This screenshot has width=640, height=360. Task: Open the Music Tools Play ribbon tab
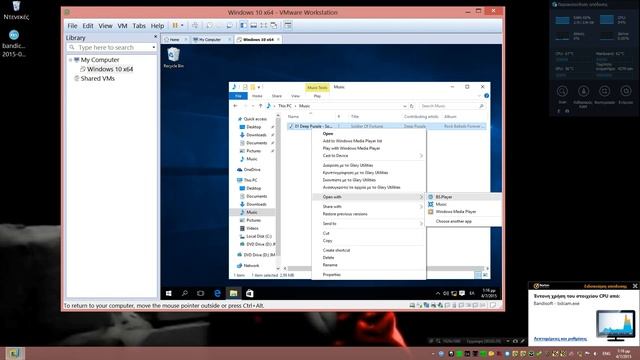(317, 96)
